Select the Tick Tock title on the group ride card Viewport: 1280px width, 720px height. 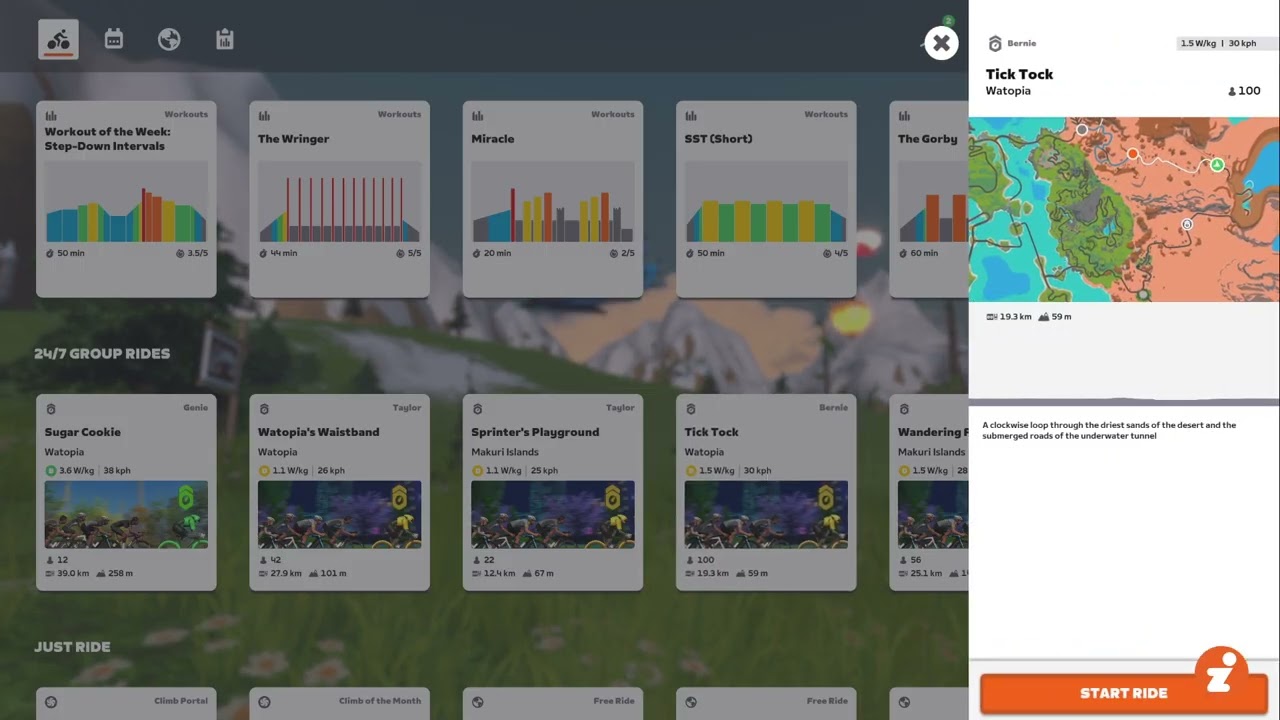(711, 432)
